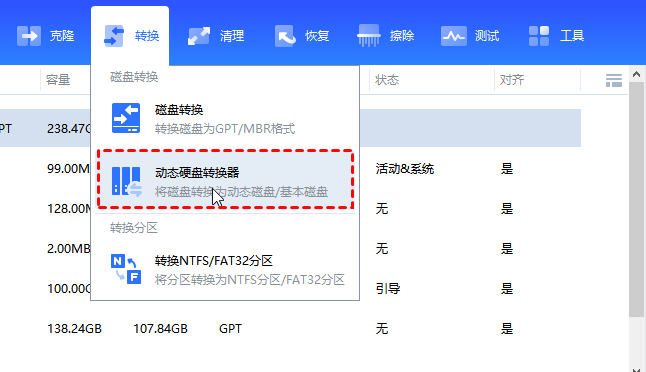Screen dimensions: 646x372
Task: Click the 对齐 column header
Action: (512, 80)
